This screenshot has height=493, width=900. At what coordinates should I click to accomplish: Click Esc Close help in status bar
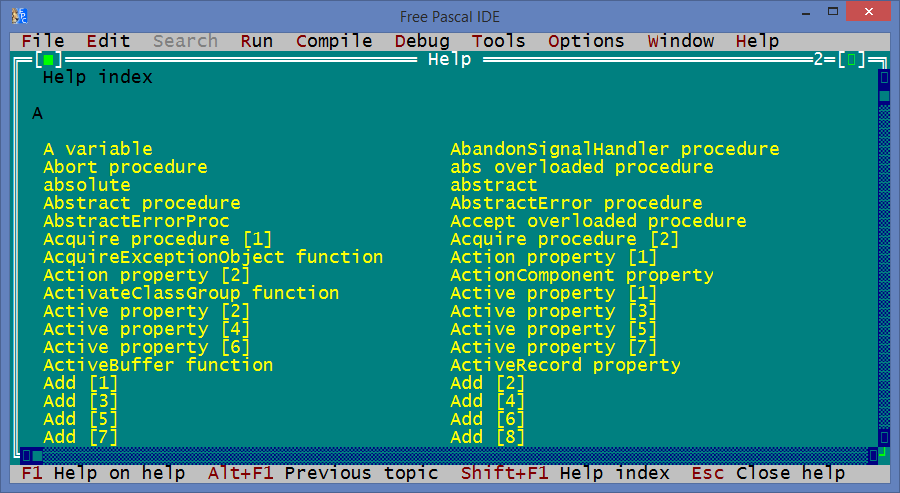point(768,473)
